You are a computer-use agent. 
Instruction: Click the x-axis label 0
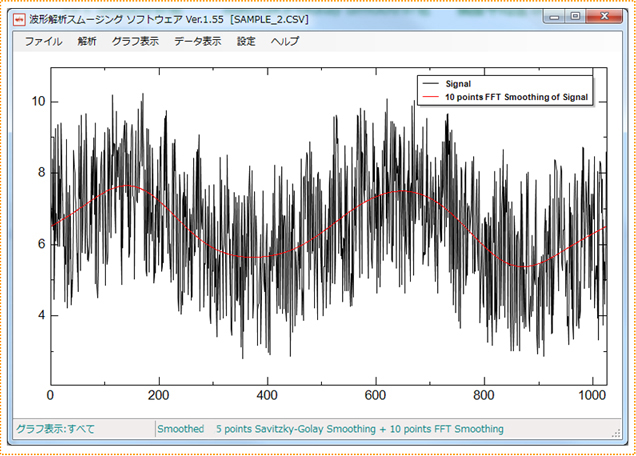tap(50, 395)
